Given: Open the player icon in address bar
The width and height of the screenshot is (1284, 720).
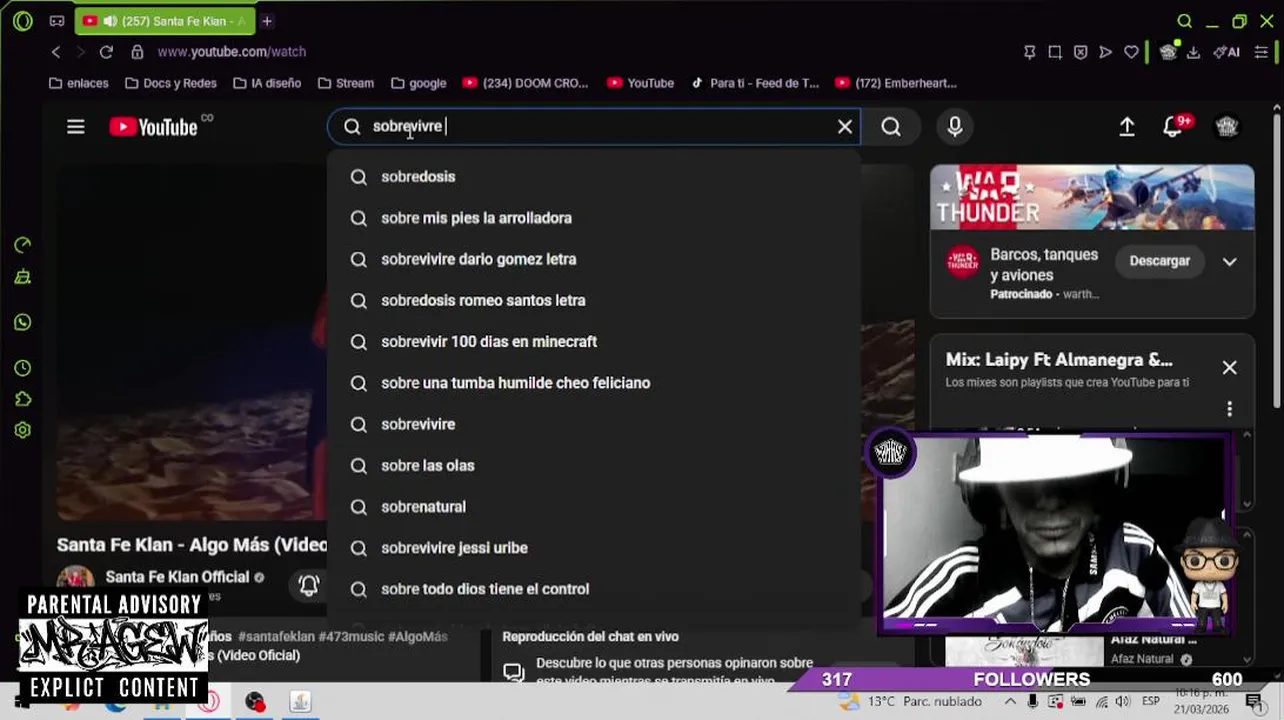Looking at the screenshot, I should (x=1105, y=52).
